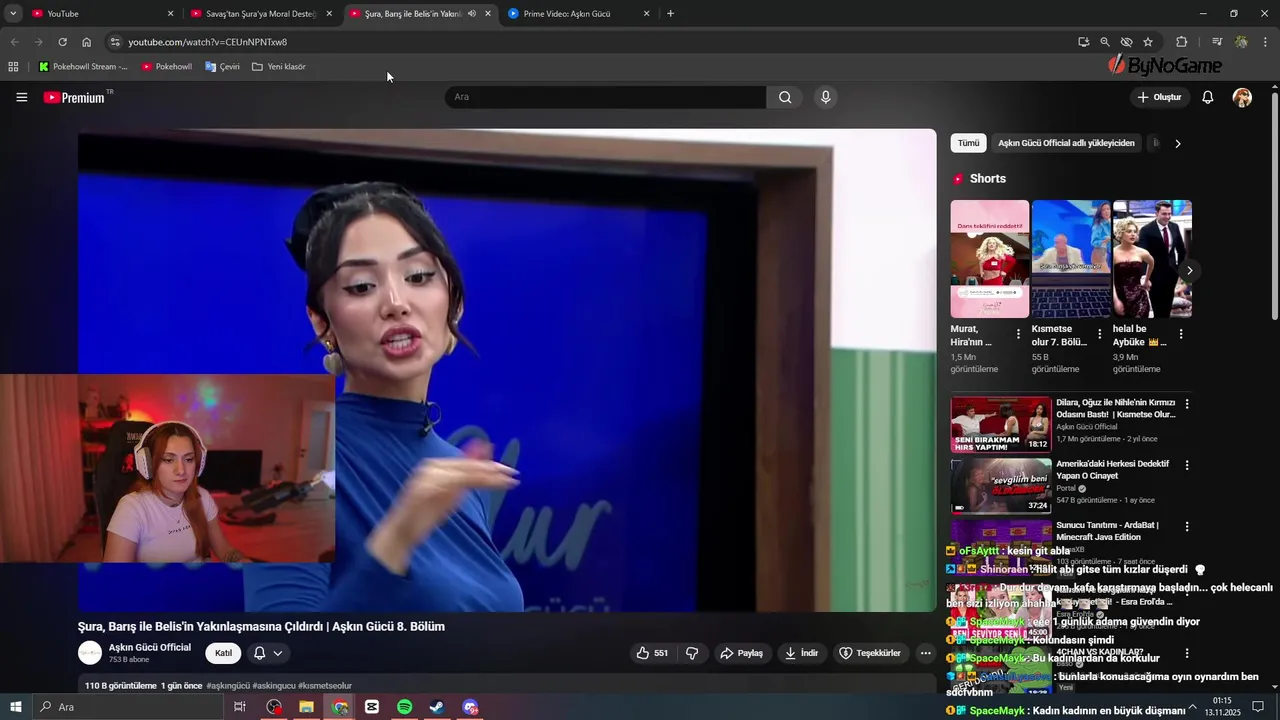Open the subscription notification bell dropdown
Viewport: 1280px width, 720px height.
(268, 653)
